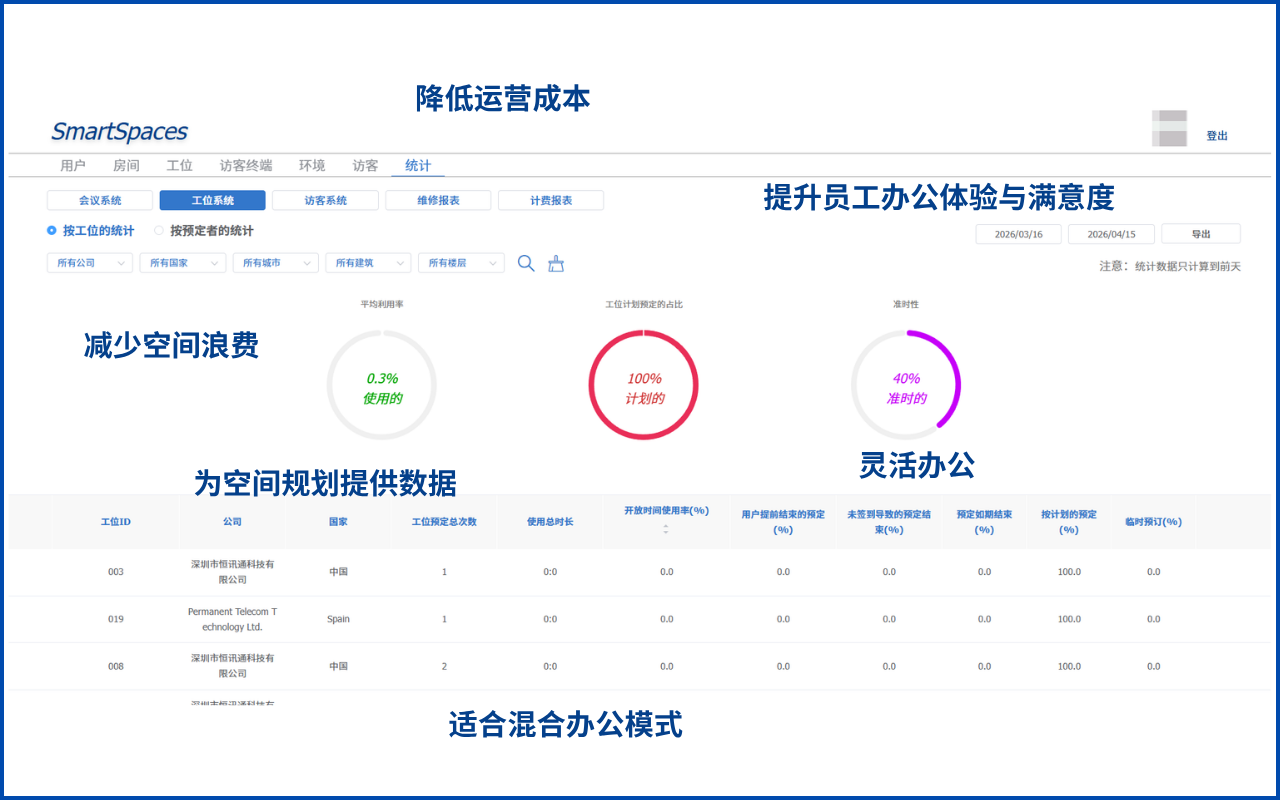The image size is (1280, 800).
Task: Click the 工位ID column header
Action: click(x=116, y=522)
